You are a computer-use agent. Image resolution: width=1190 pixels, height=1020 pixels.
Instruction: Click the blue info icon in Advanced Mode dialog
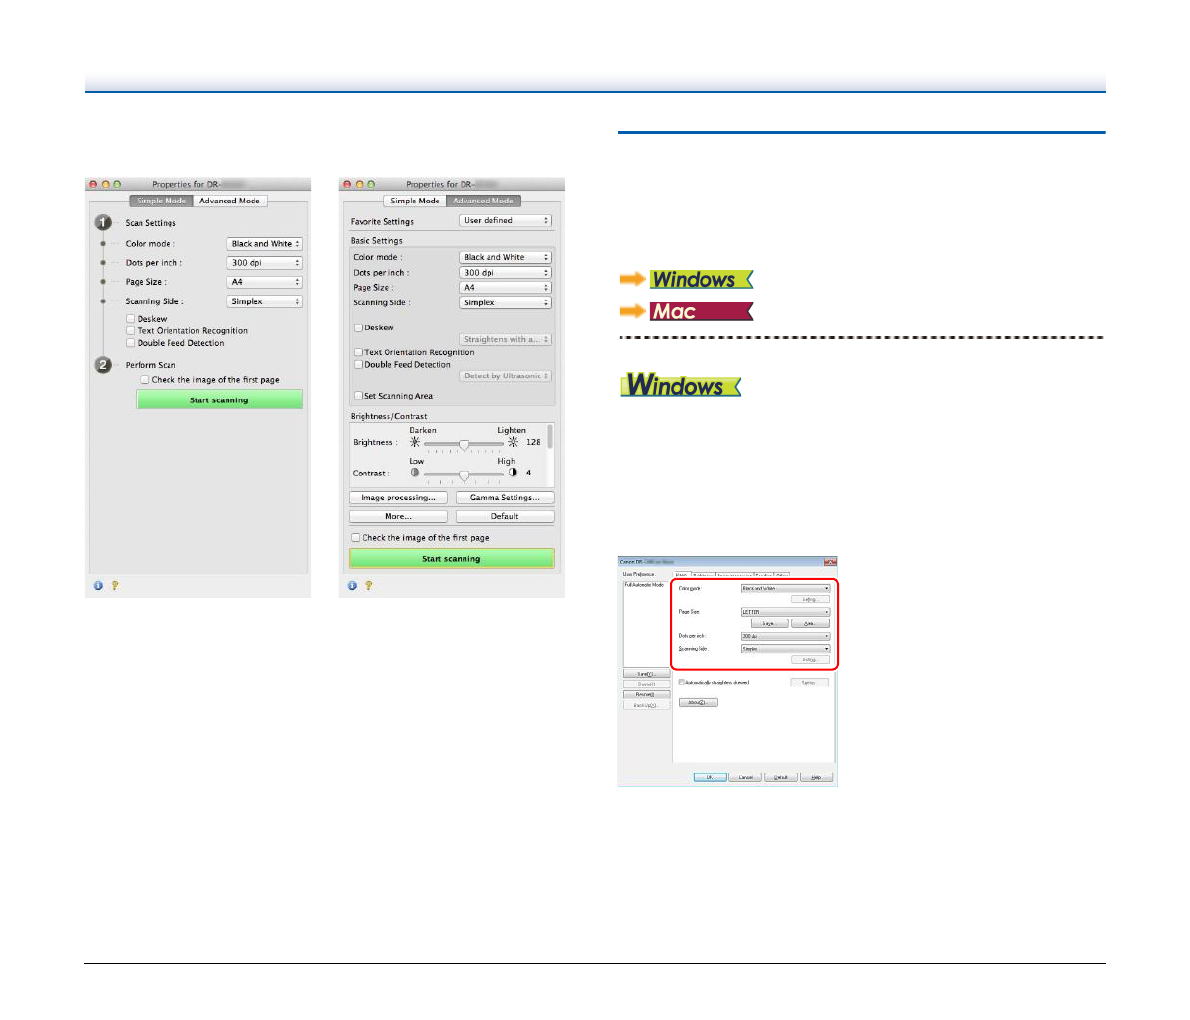pyautogui.click(x=352, y=586)
